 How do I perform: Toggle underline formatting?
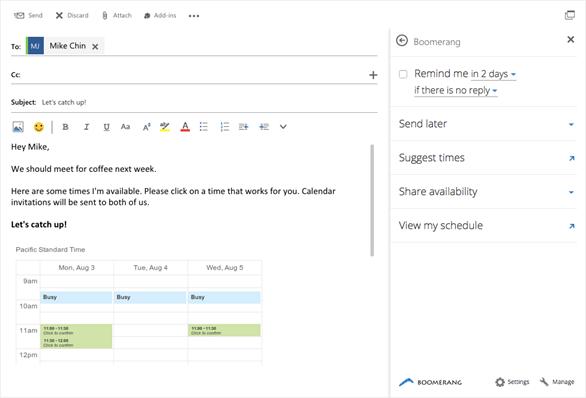[x=107, y=127]
